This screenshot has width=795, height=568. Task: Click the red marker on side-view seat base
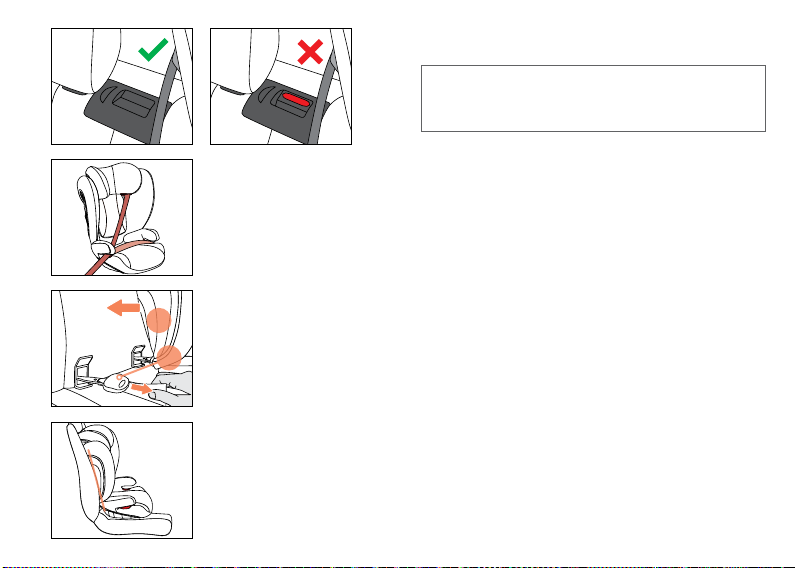point(125,507)
